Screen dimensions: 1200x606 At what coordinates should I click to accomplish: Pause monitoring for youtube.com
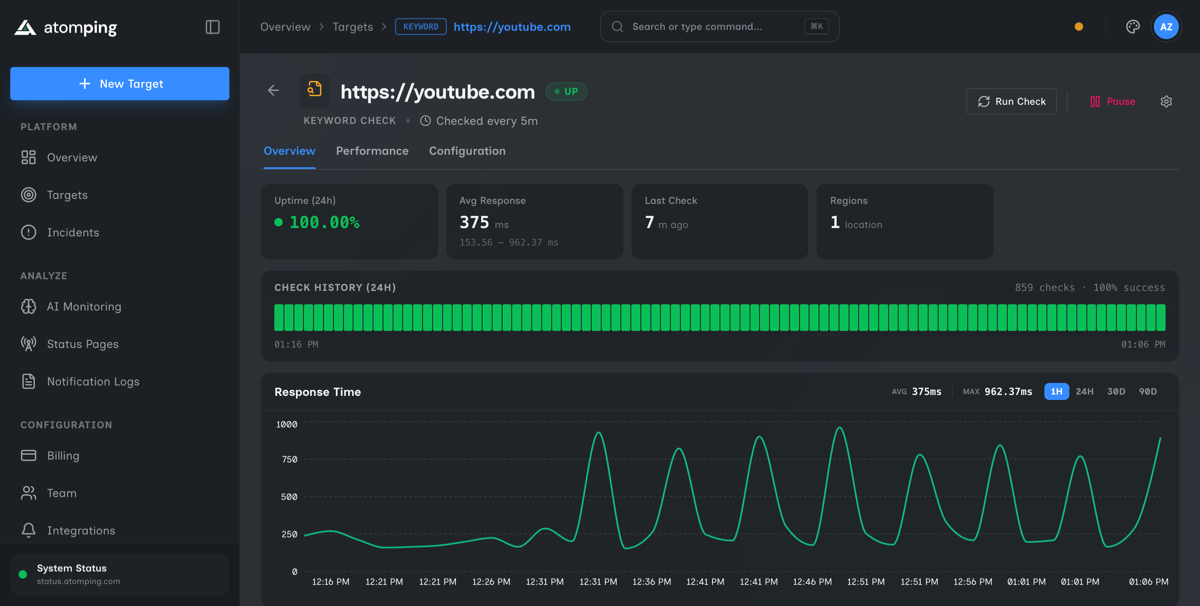tap(1112, 101)
